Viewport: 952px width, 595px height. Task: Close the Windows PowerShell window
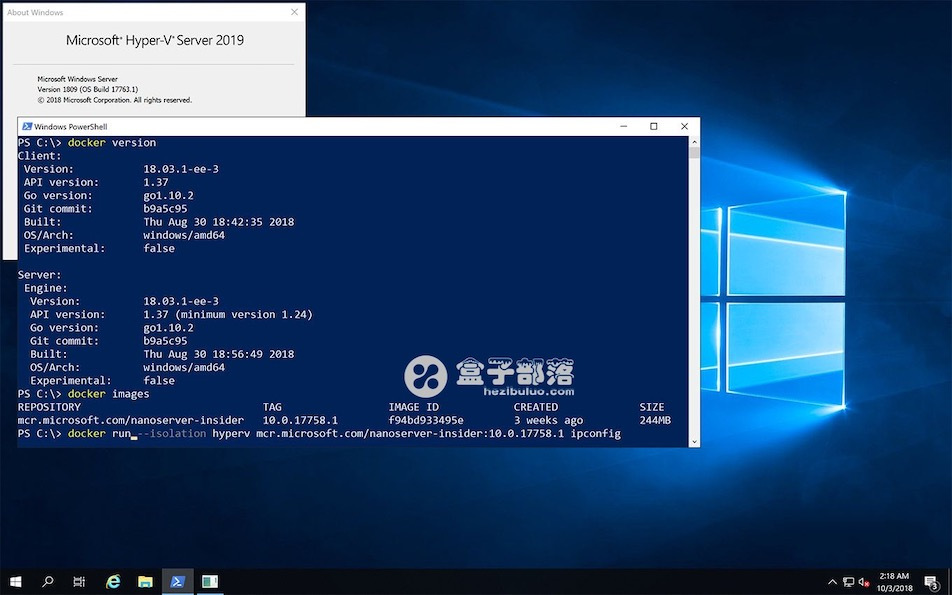point(684,126)
